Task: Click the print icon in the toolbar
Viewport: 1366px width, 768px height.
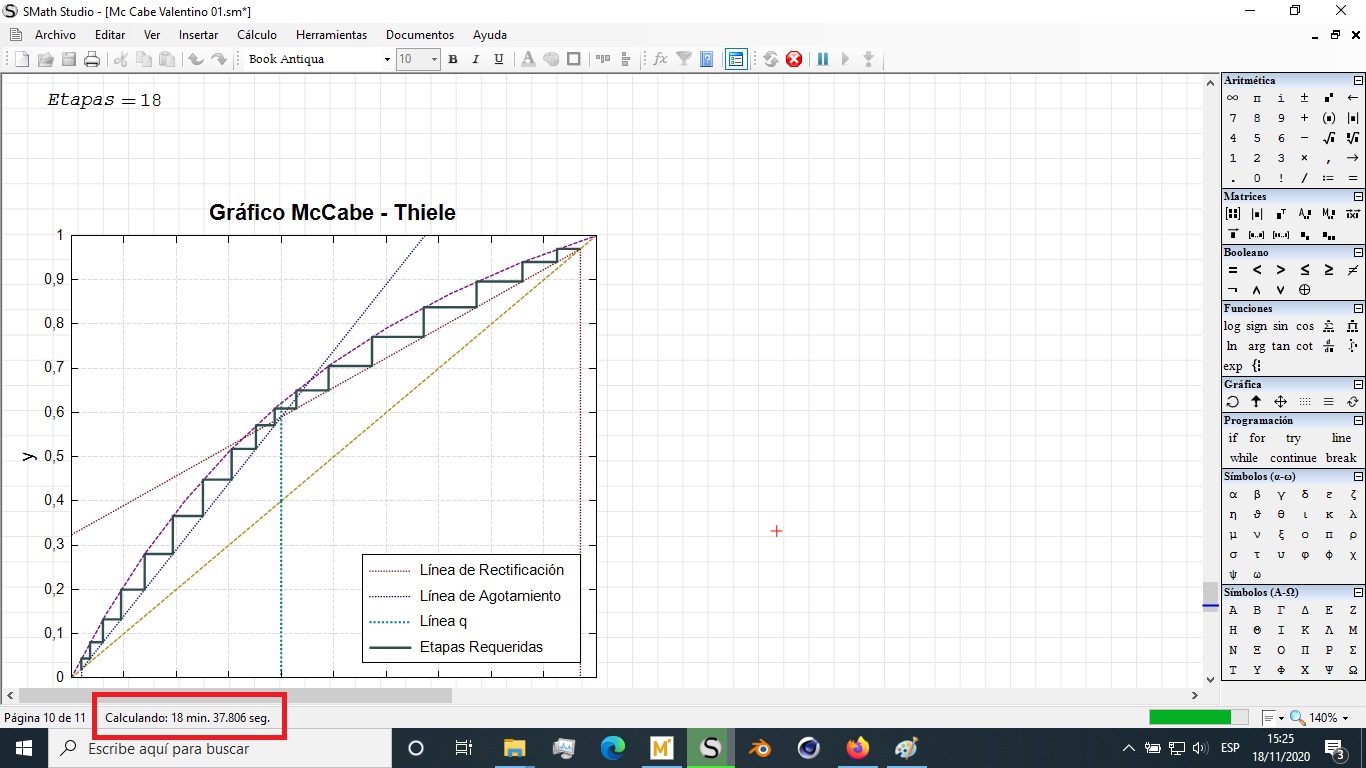Action: pos(92,59)
